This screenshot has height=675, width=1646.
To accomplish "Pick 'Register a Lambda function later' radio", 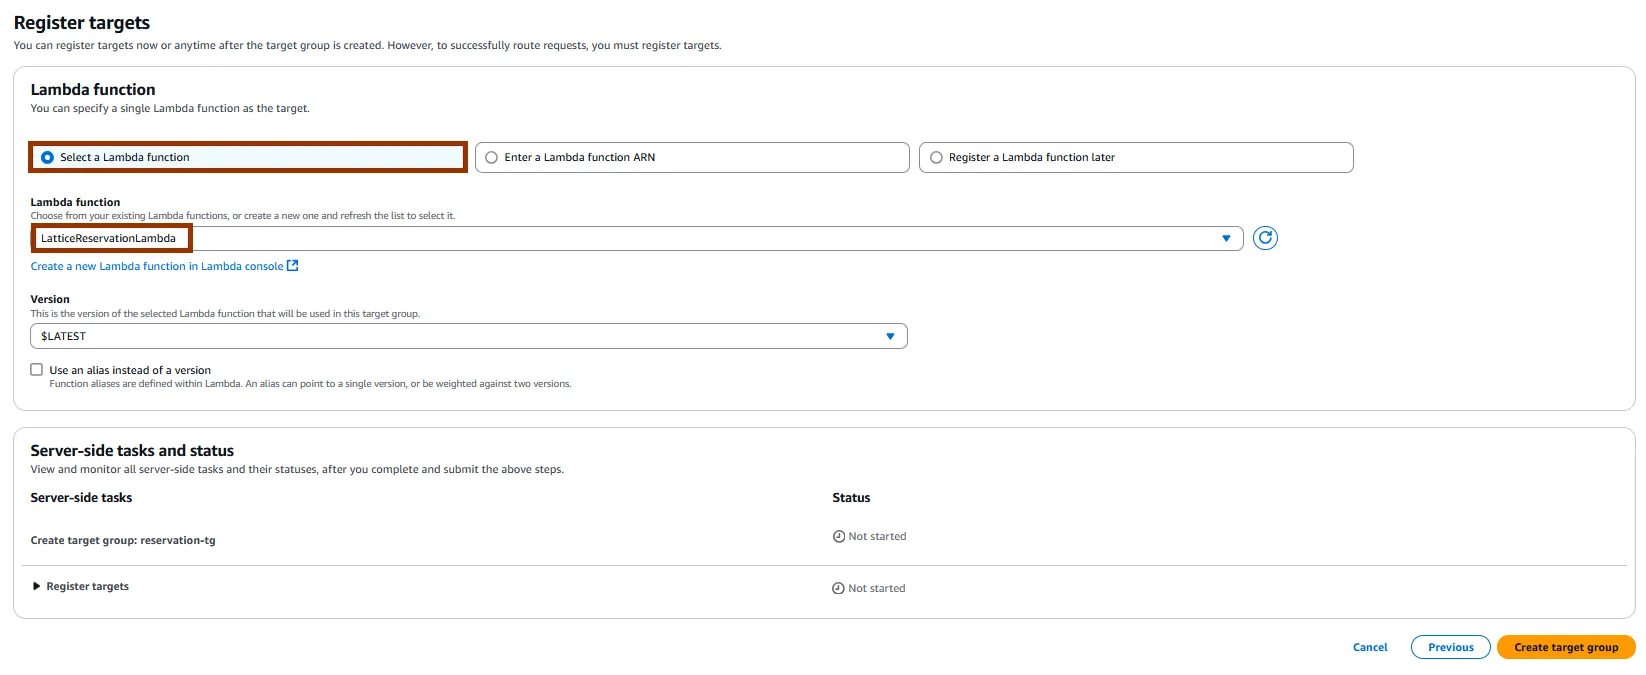I will [x=936, y=157].
